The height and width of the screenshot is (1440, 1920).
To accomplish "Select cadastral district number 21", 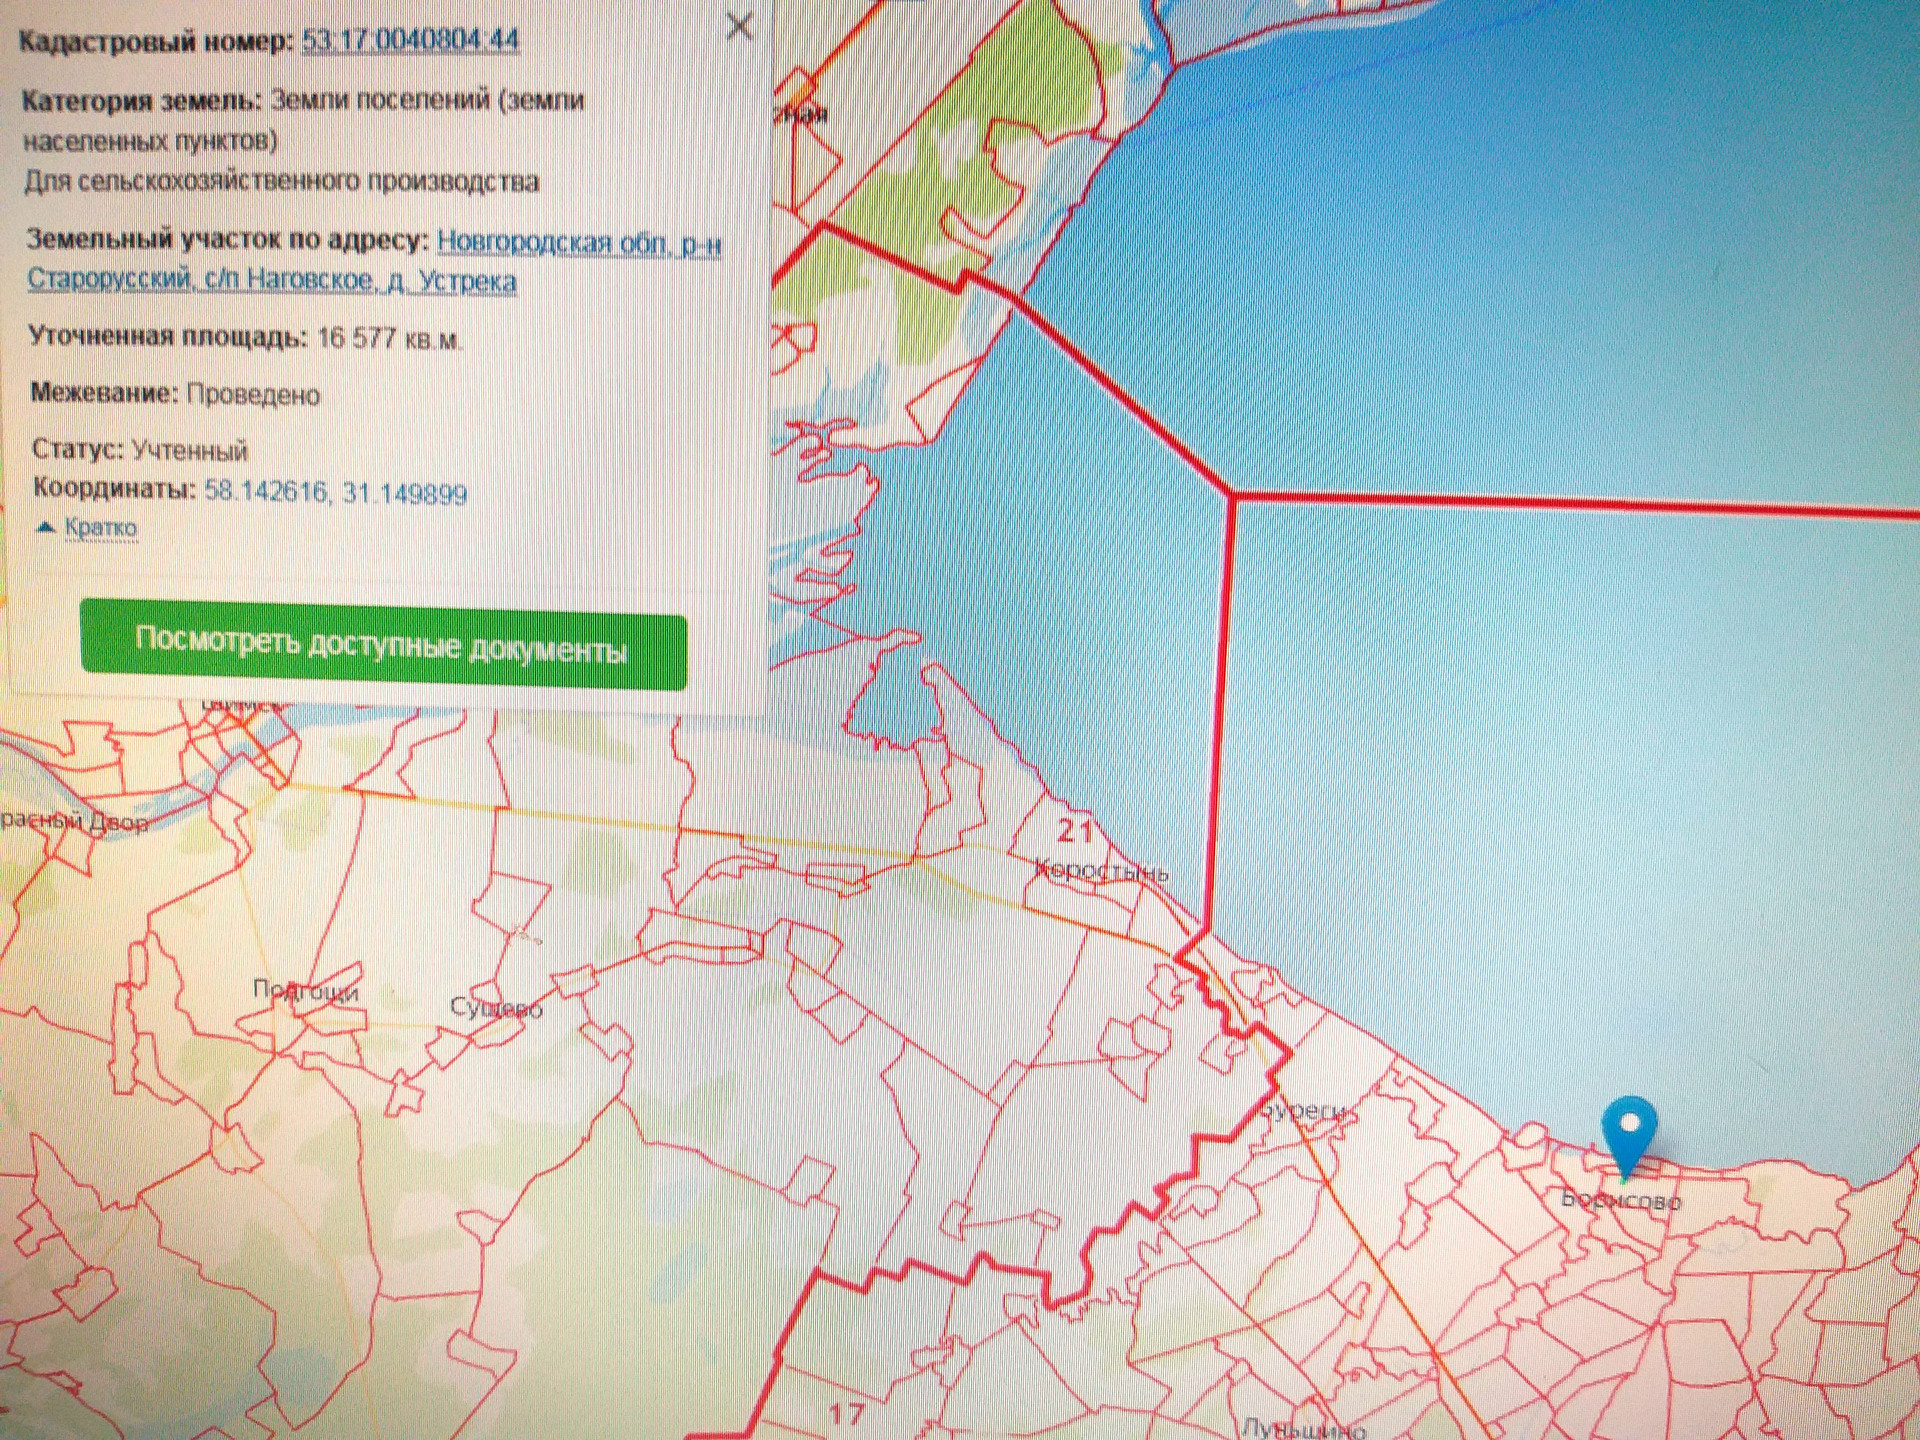I will click(1074, 830).
